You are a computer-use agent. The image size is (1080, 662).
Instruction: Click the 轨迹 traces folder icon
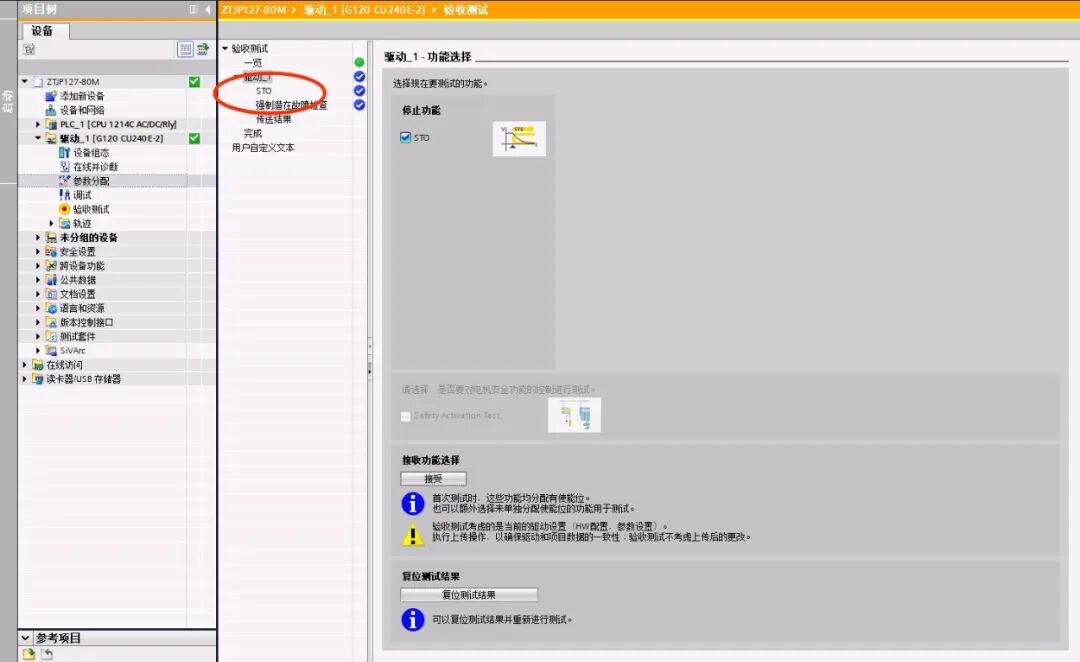click(64, 223)
